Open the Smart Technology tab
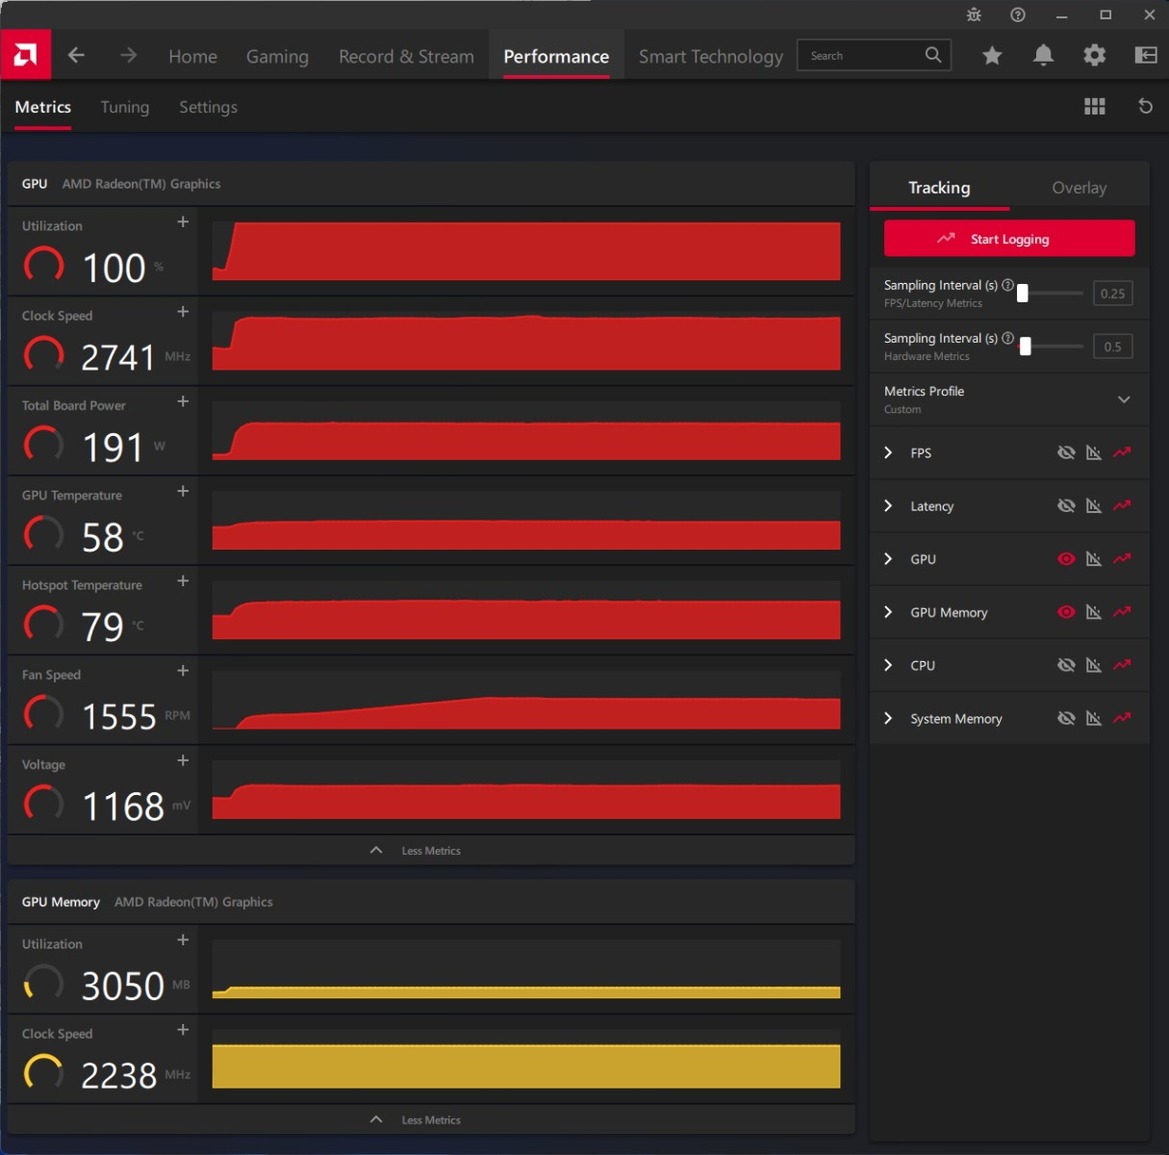The height and width of the screenshot is (1155, 1169). (x=710, y=57)
